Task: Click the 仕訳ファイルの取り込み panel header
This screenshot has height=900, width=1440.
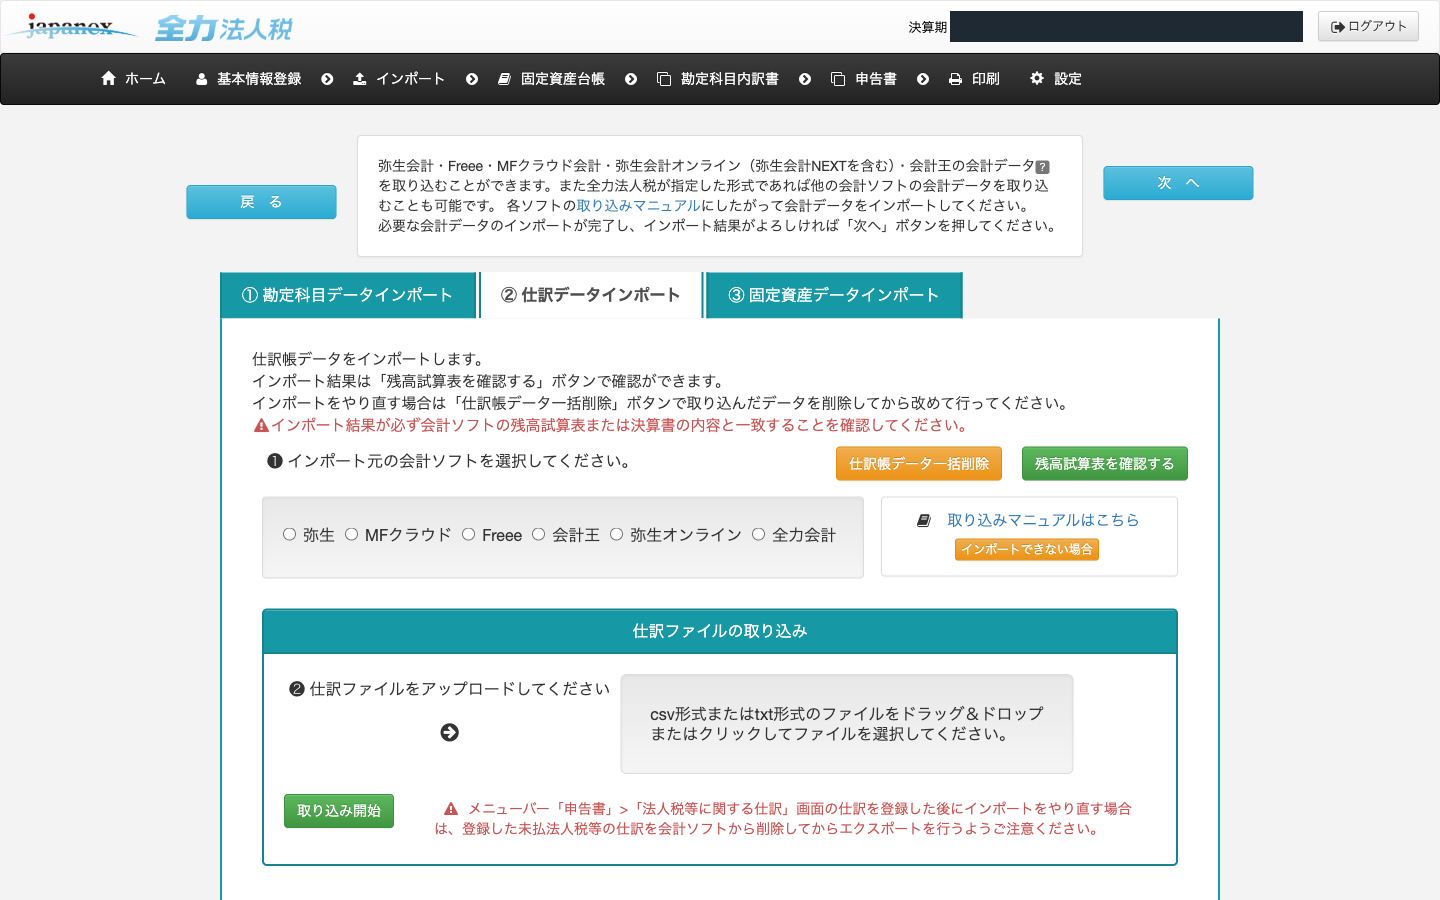Action: [720, 631]
